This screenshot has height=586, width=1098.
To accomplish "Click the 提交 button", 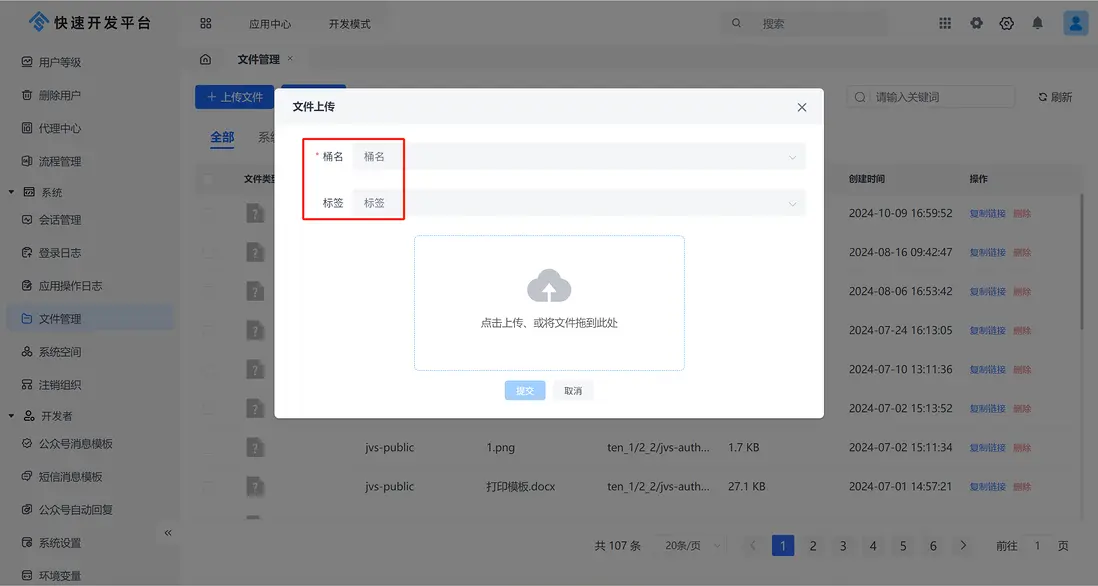I will [524, 391].
